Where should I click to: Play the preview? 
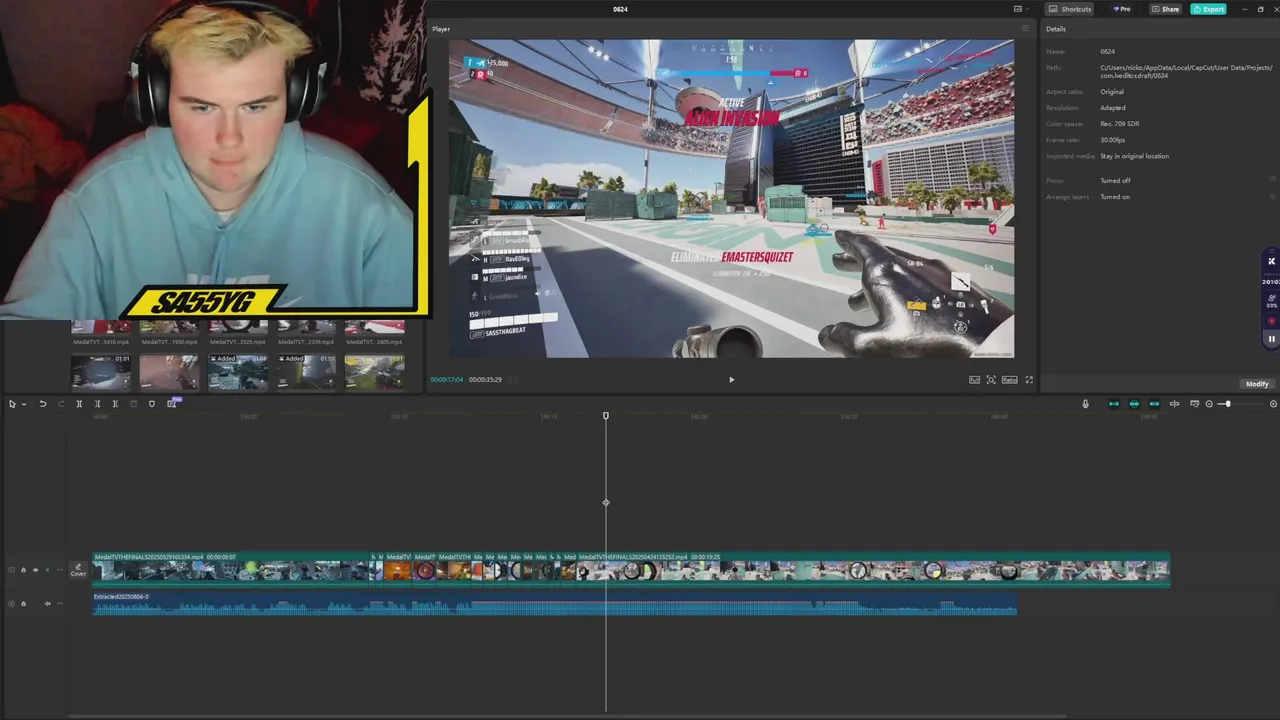point(731,380)
